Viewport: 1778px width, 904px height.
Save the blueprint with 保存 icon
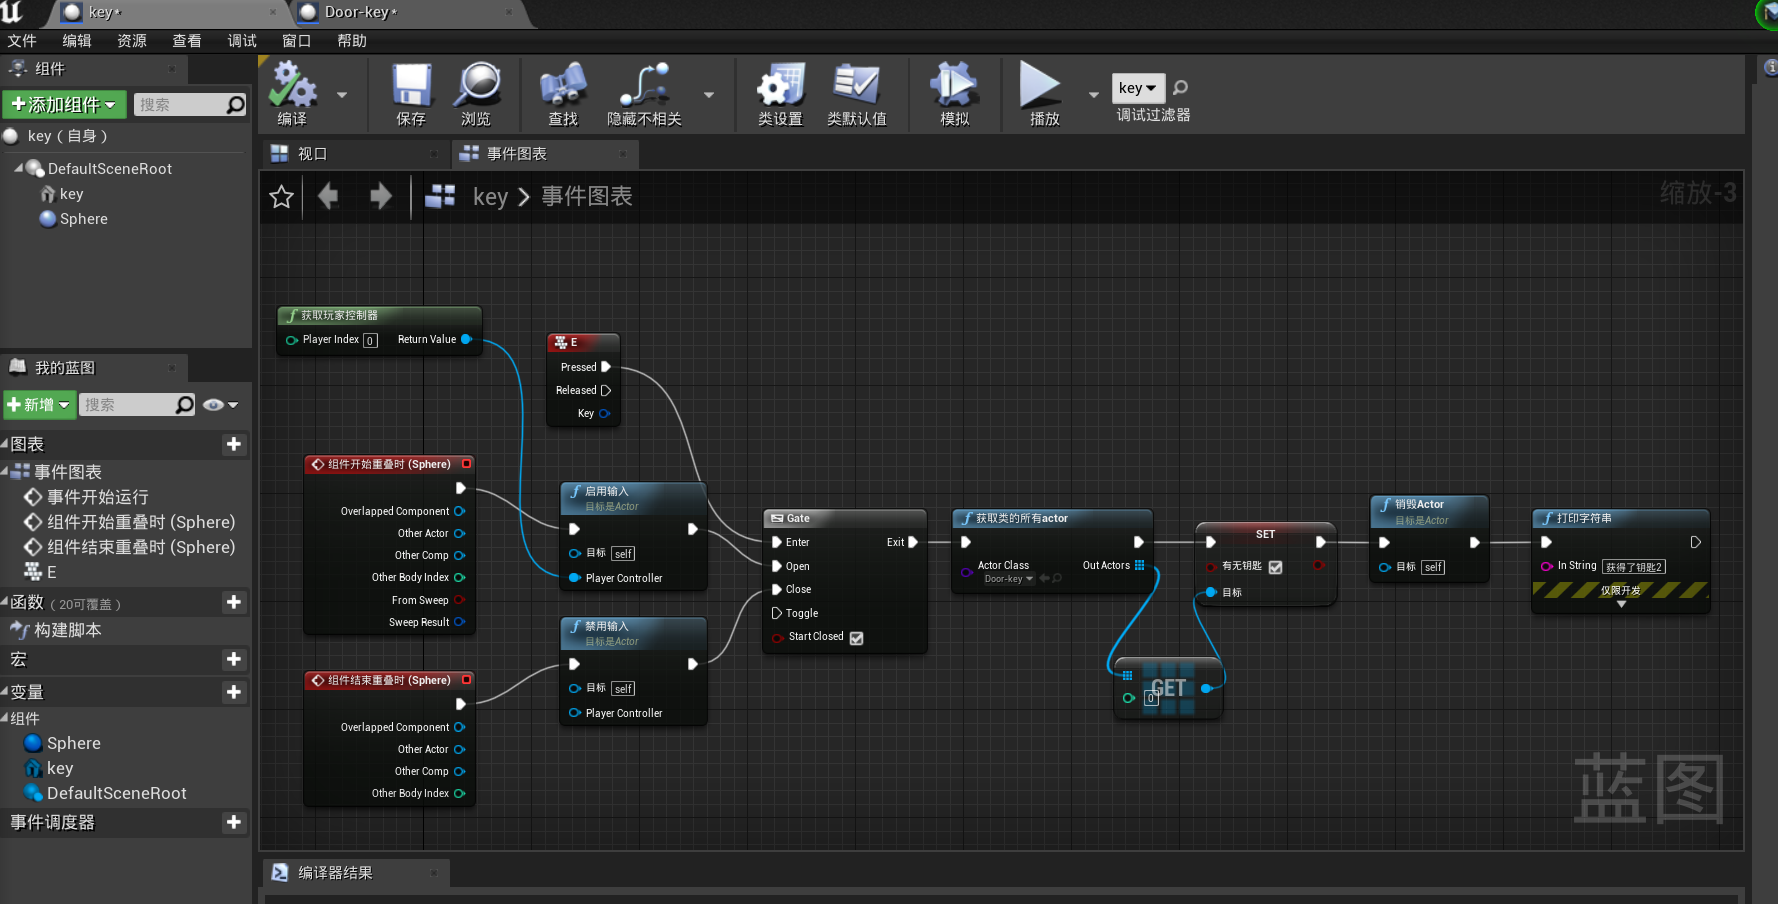tap(410, 86)
